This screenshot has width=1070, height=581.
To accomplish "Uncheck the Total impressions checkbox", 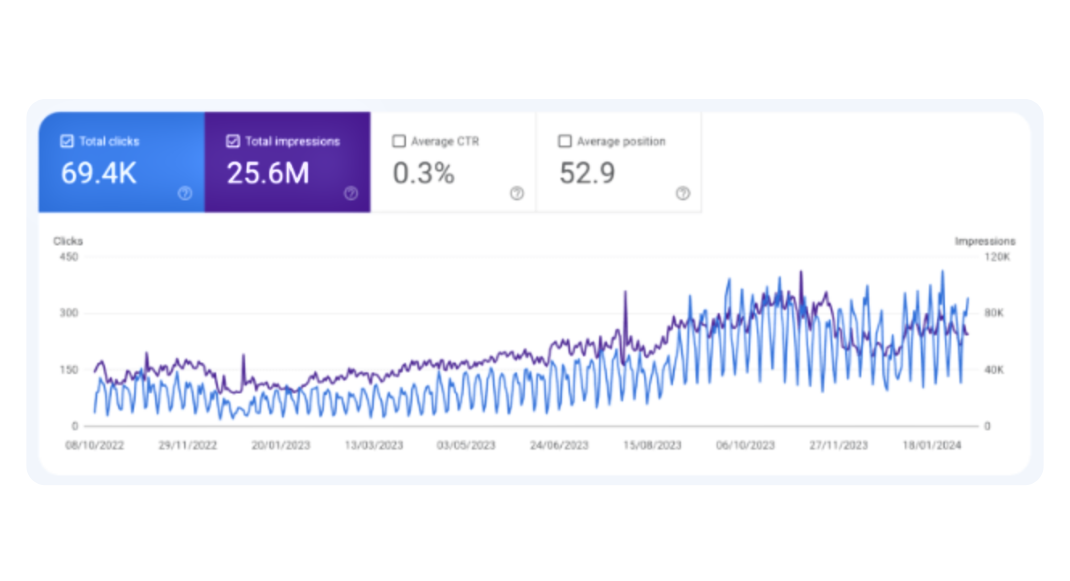I will pos(231,141).
